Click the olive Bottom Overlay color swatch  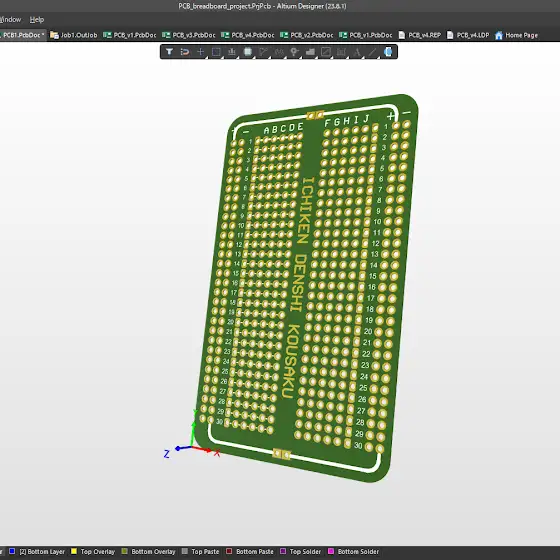[125, 551]
